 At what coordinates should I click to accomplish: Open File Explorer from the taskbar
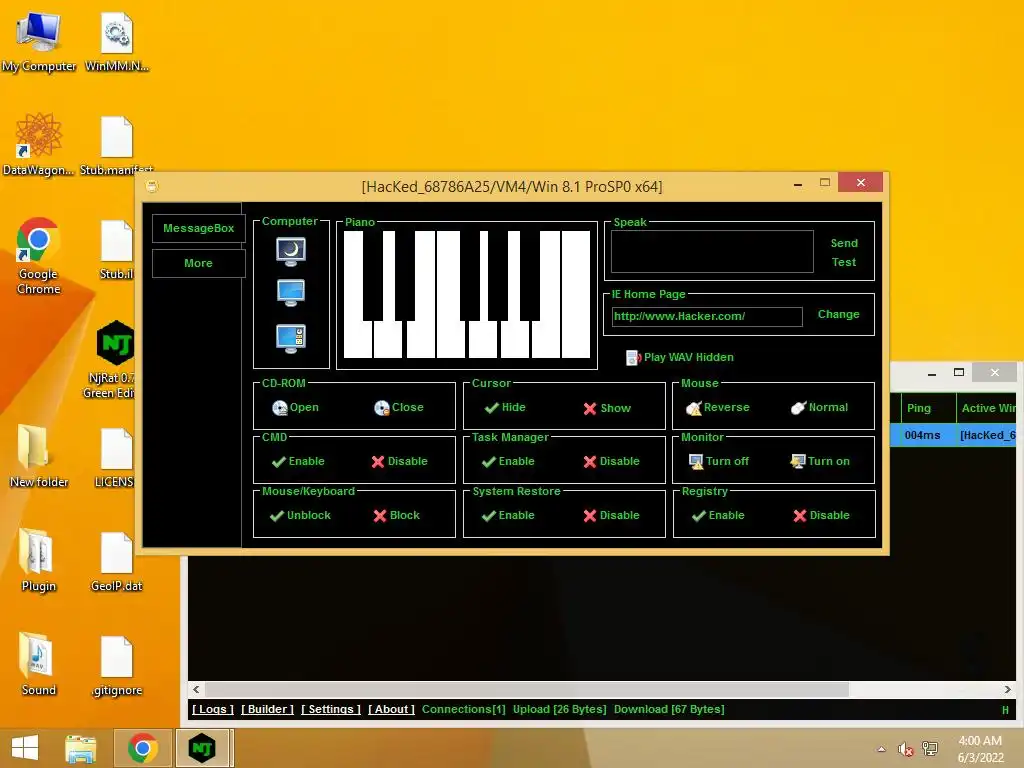81,748
